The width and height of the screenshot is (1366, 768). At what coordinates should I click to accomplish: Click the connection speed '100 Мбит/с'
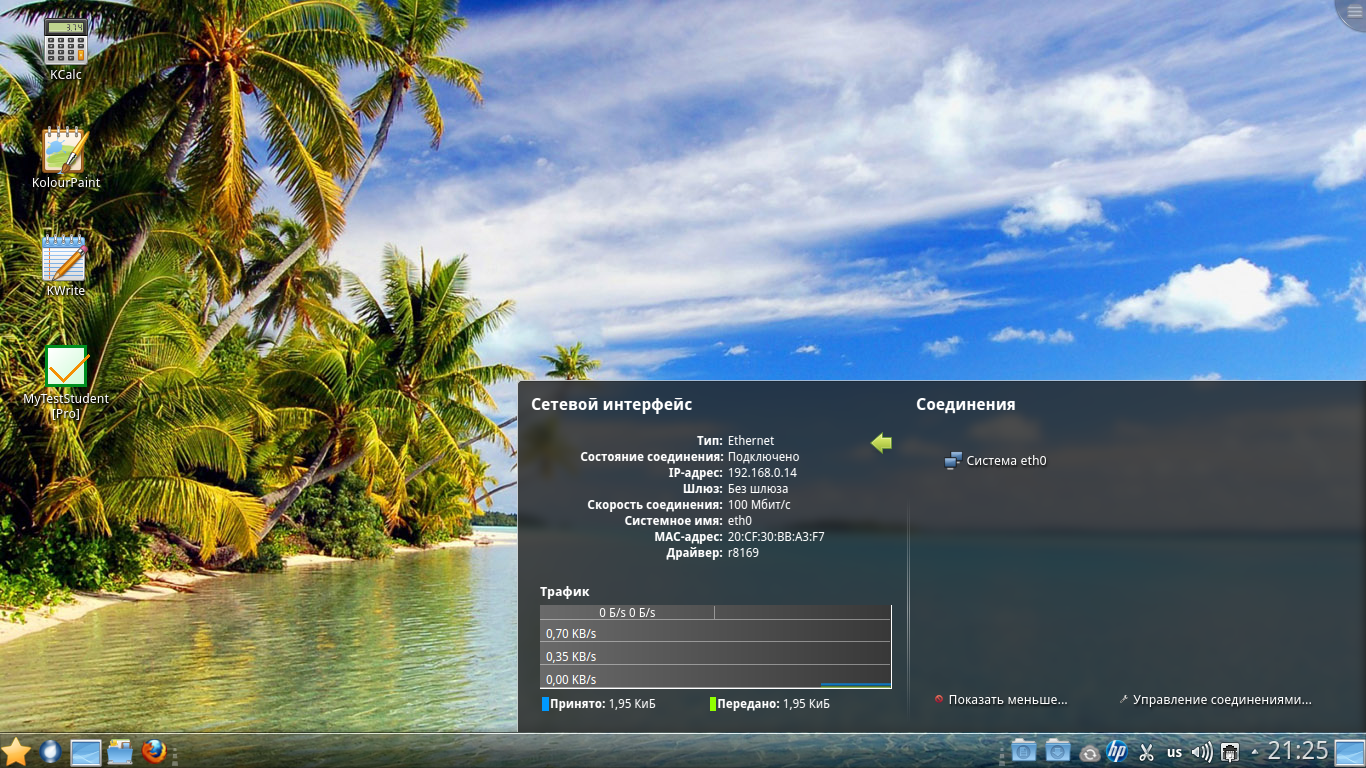[x=759, y=505]
